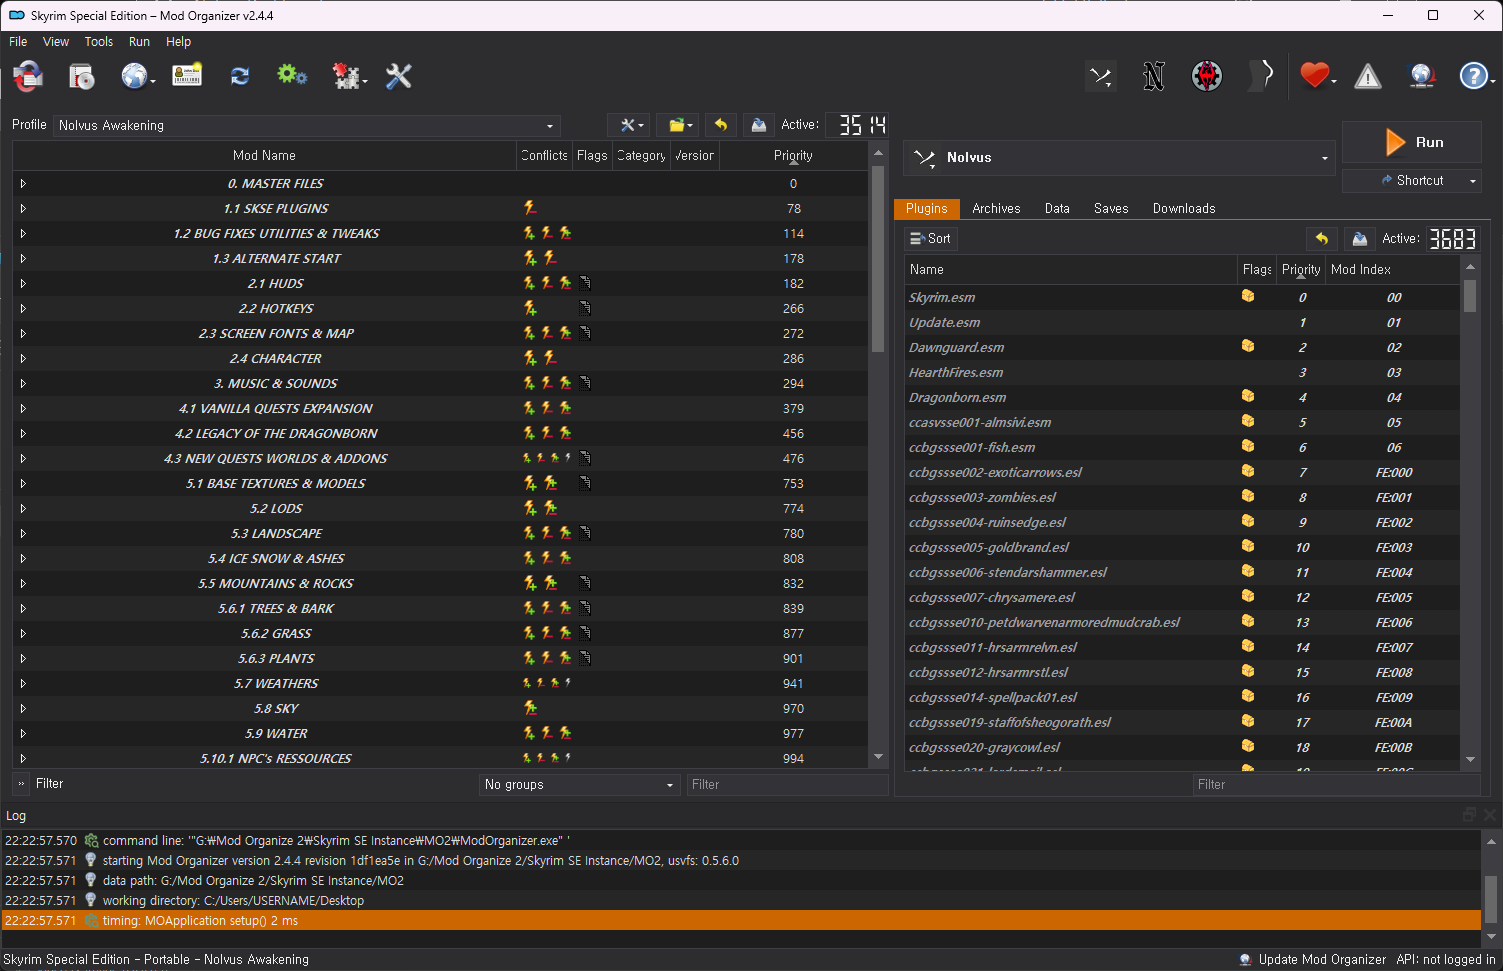Create mod list backup icon
This screenshot has height=971, width=1503.
[x=758, y=125]
